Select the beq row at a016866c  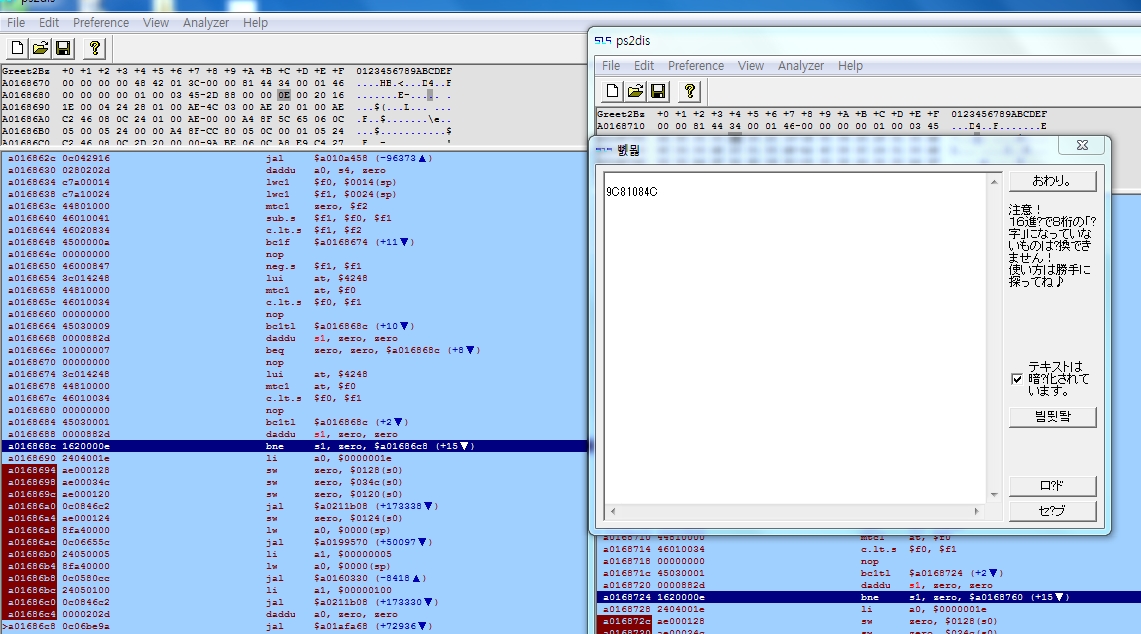(x=294, y=350)
